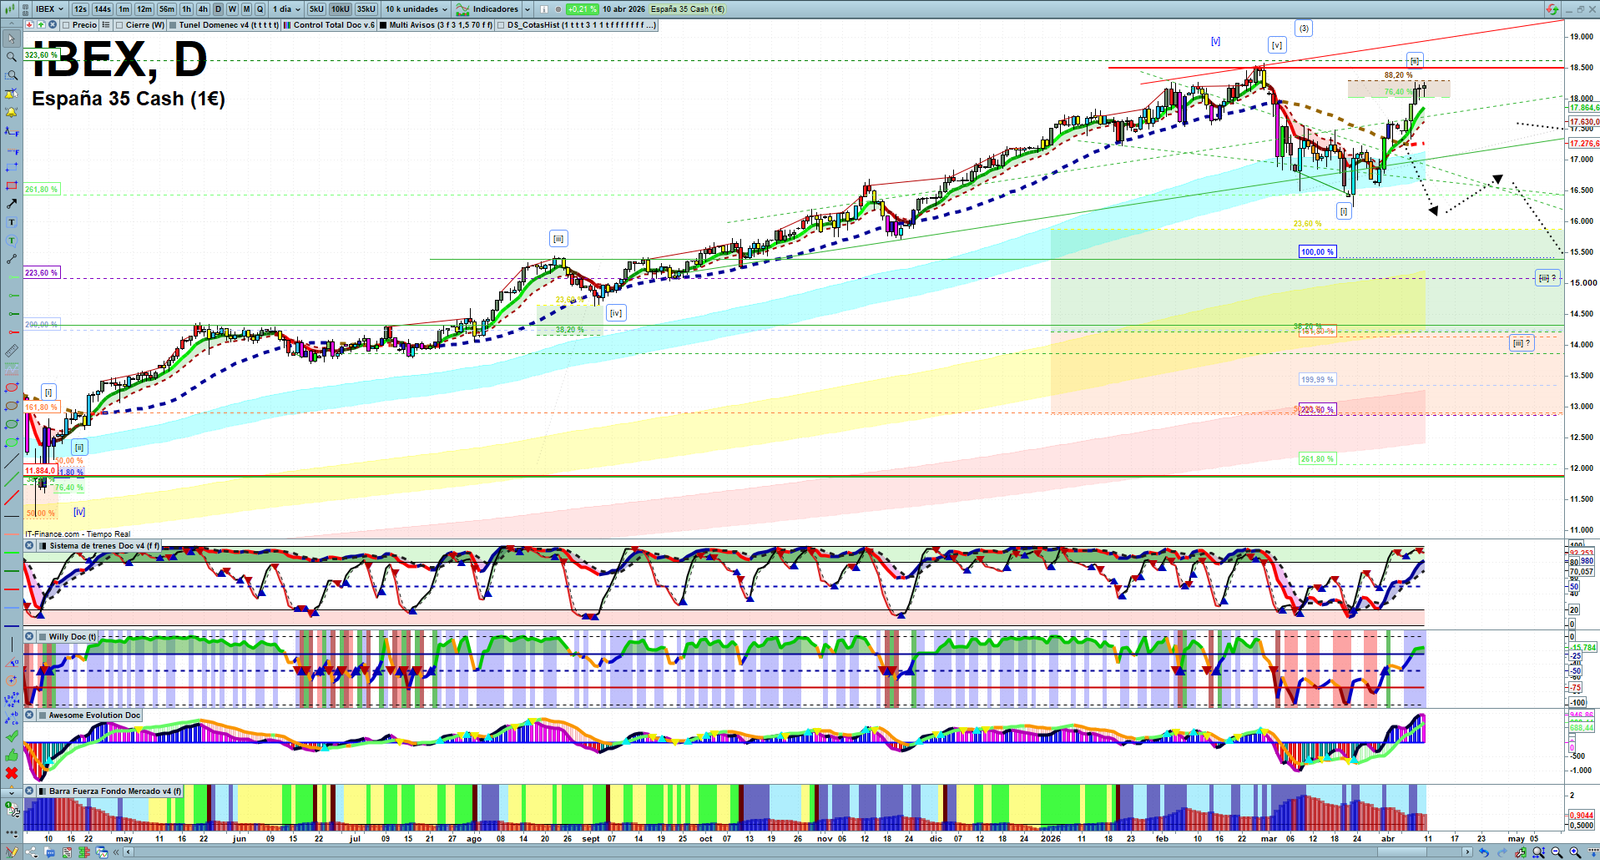Click the 35kU units button

point(366,9)
